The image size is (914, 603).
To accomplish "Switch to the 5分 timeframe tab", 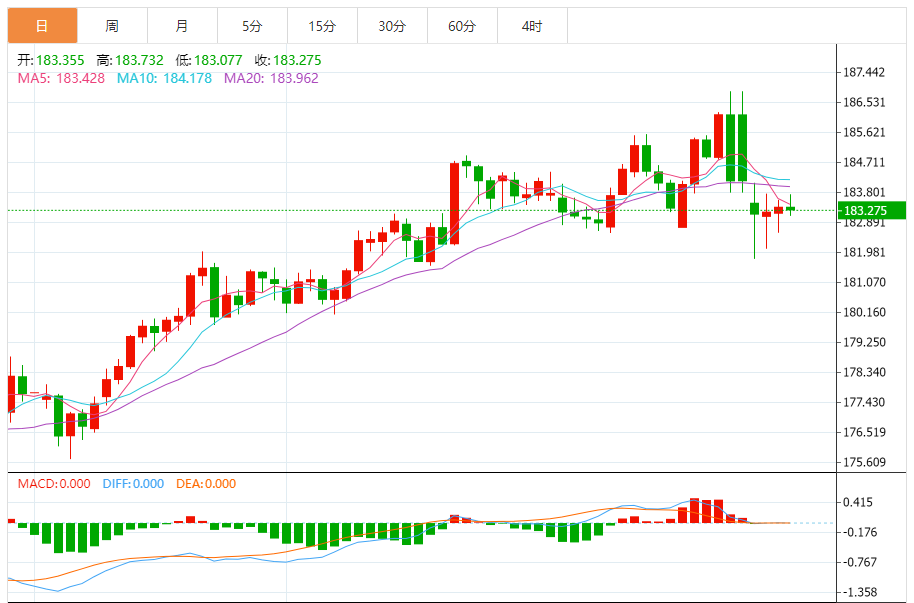I will [x=252, y=26].
